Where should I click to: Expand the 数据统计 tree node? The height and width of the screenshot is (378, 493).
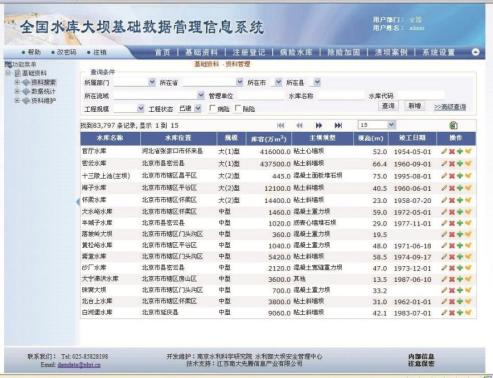[17, 91]
